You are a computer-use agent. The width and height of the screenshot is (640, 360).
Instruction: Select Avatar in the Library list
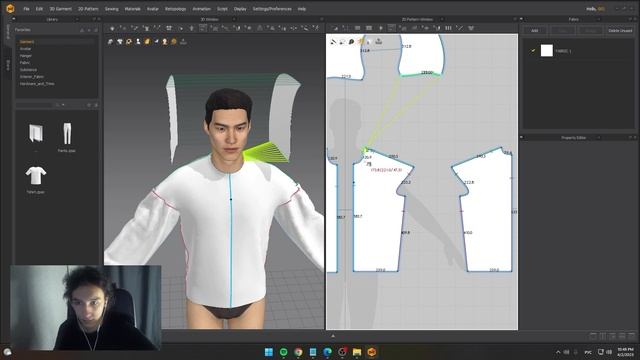pyautogui.click(x=25, y=49)
